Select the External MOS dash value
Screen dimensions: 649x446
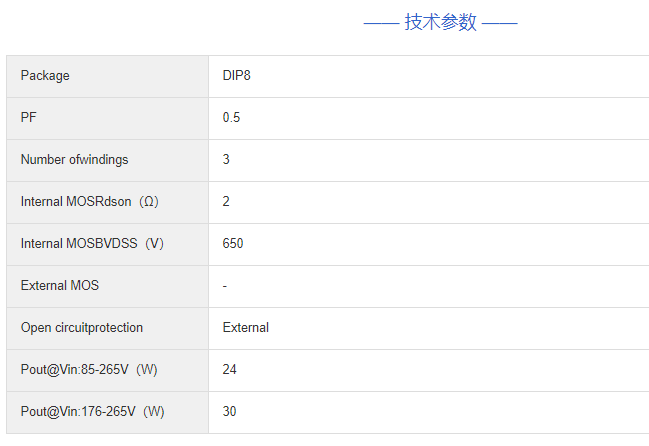(x=225, y=286)
